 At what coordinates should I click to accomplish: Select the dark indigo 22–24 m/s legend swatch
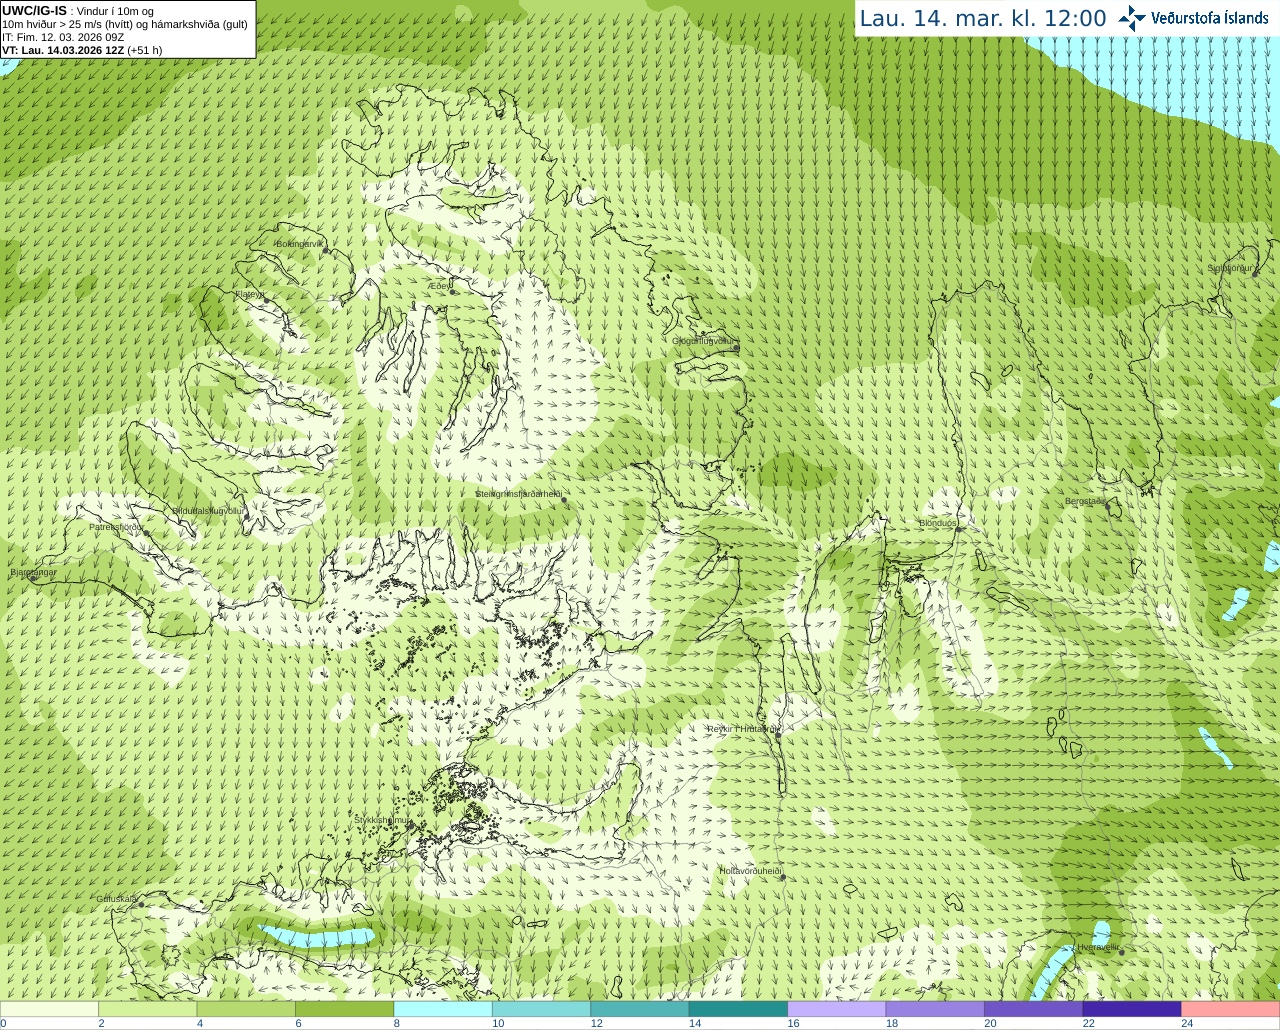[x=1132, y=1009]
